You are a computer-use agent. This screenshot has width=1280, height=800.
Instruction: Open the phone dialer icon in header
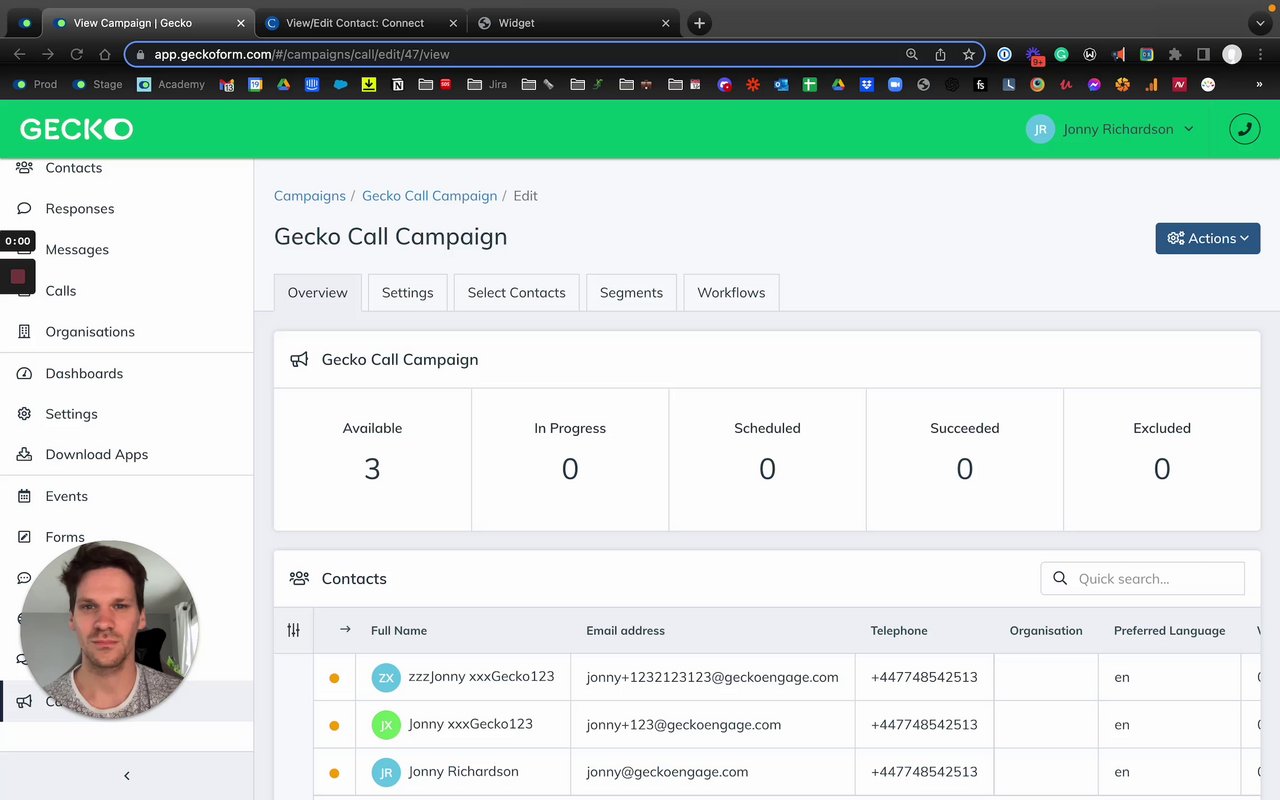[1244, 129]
